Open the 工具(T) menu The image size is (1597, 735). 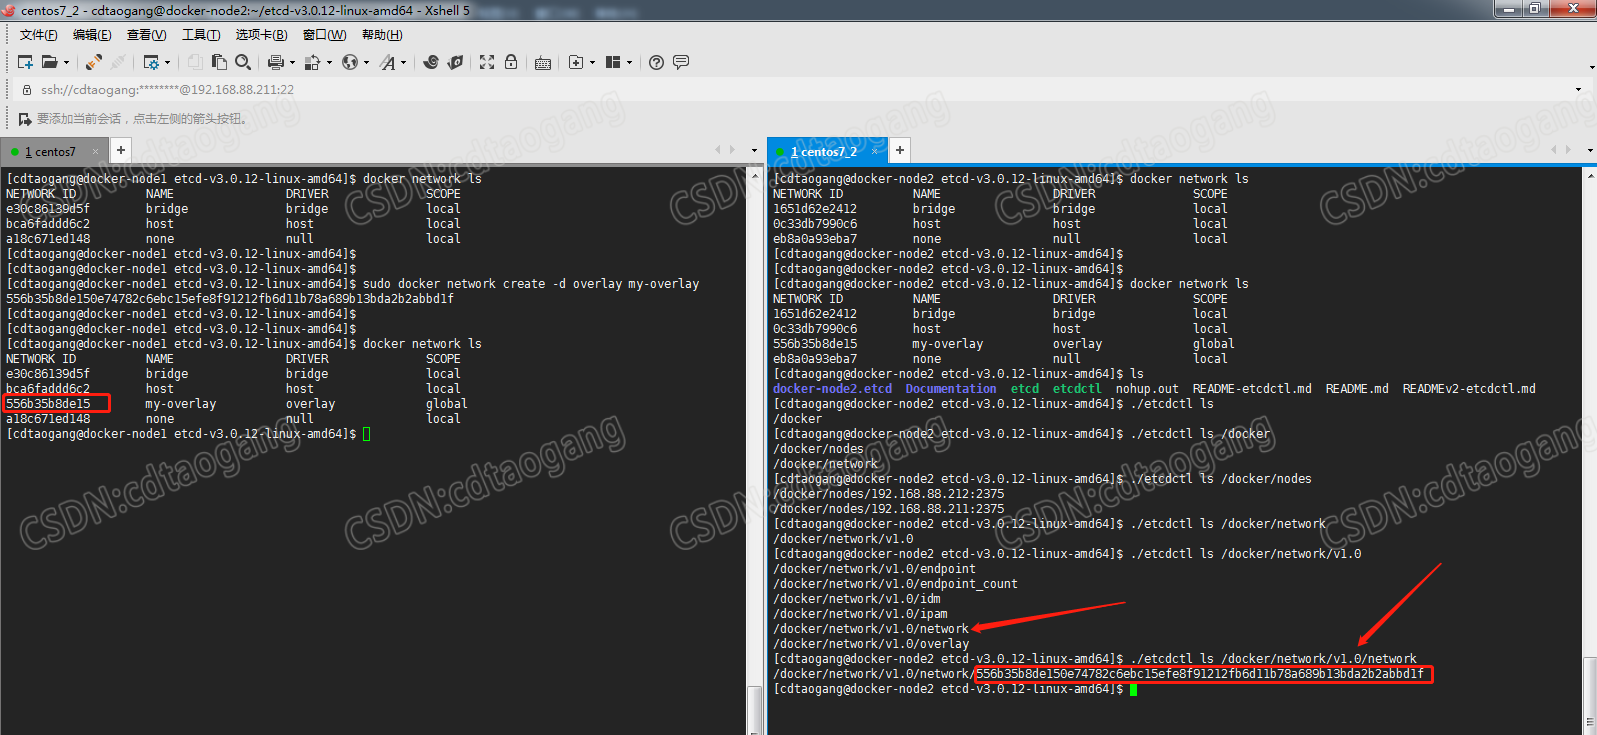pos(201,35)
